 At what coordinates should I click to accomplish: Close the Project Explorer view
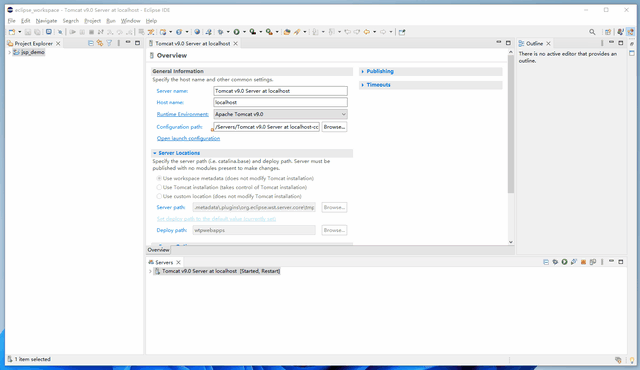pos(58,43)
